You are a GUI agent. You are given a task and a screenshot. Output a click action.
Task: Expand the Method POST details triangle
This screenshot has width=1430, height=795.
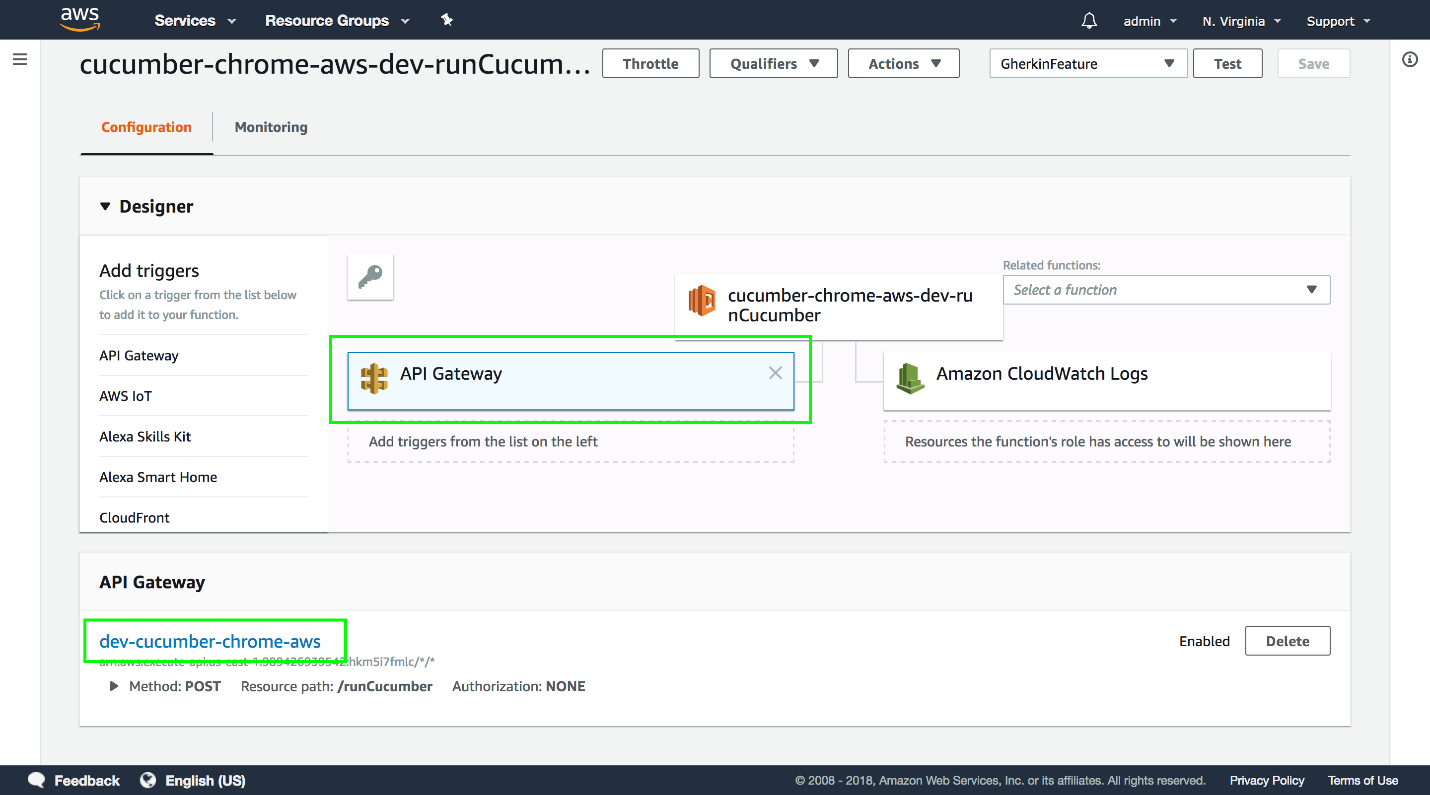click(x=115, y=687)
